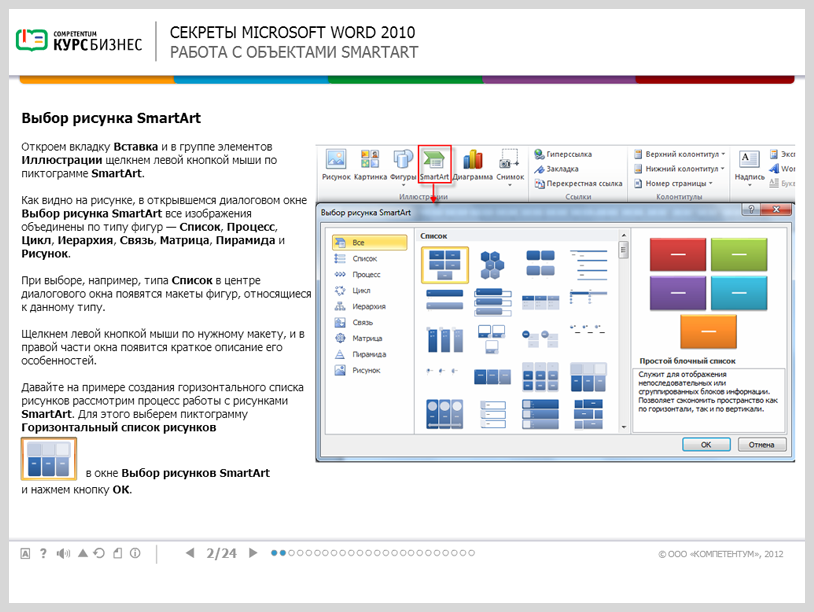Viewport: 814px width, 612px height.
Task: Toggle the sound speaker icon in footer
Action: pyautogui.click(x=63, y=553)
